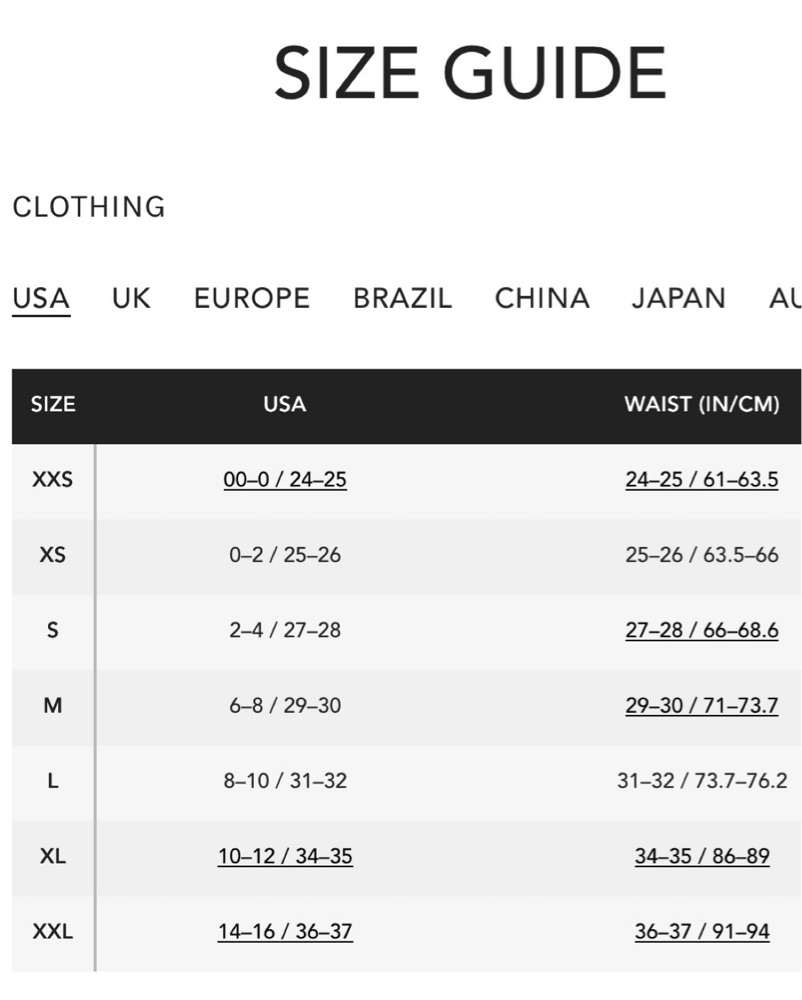Select the L size row label
This screenshot has height=1000, width=802.
point(52,781)
